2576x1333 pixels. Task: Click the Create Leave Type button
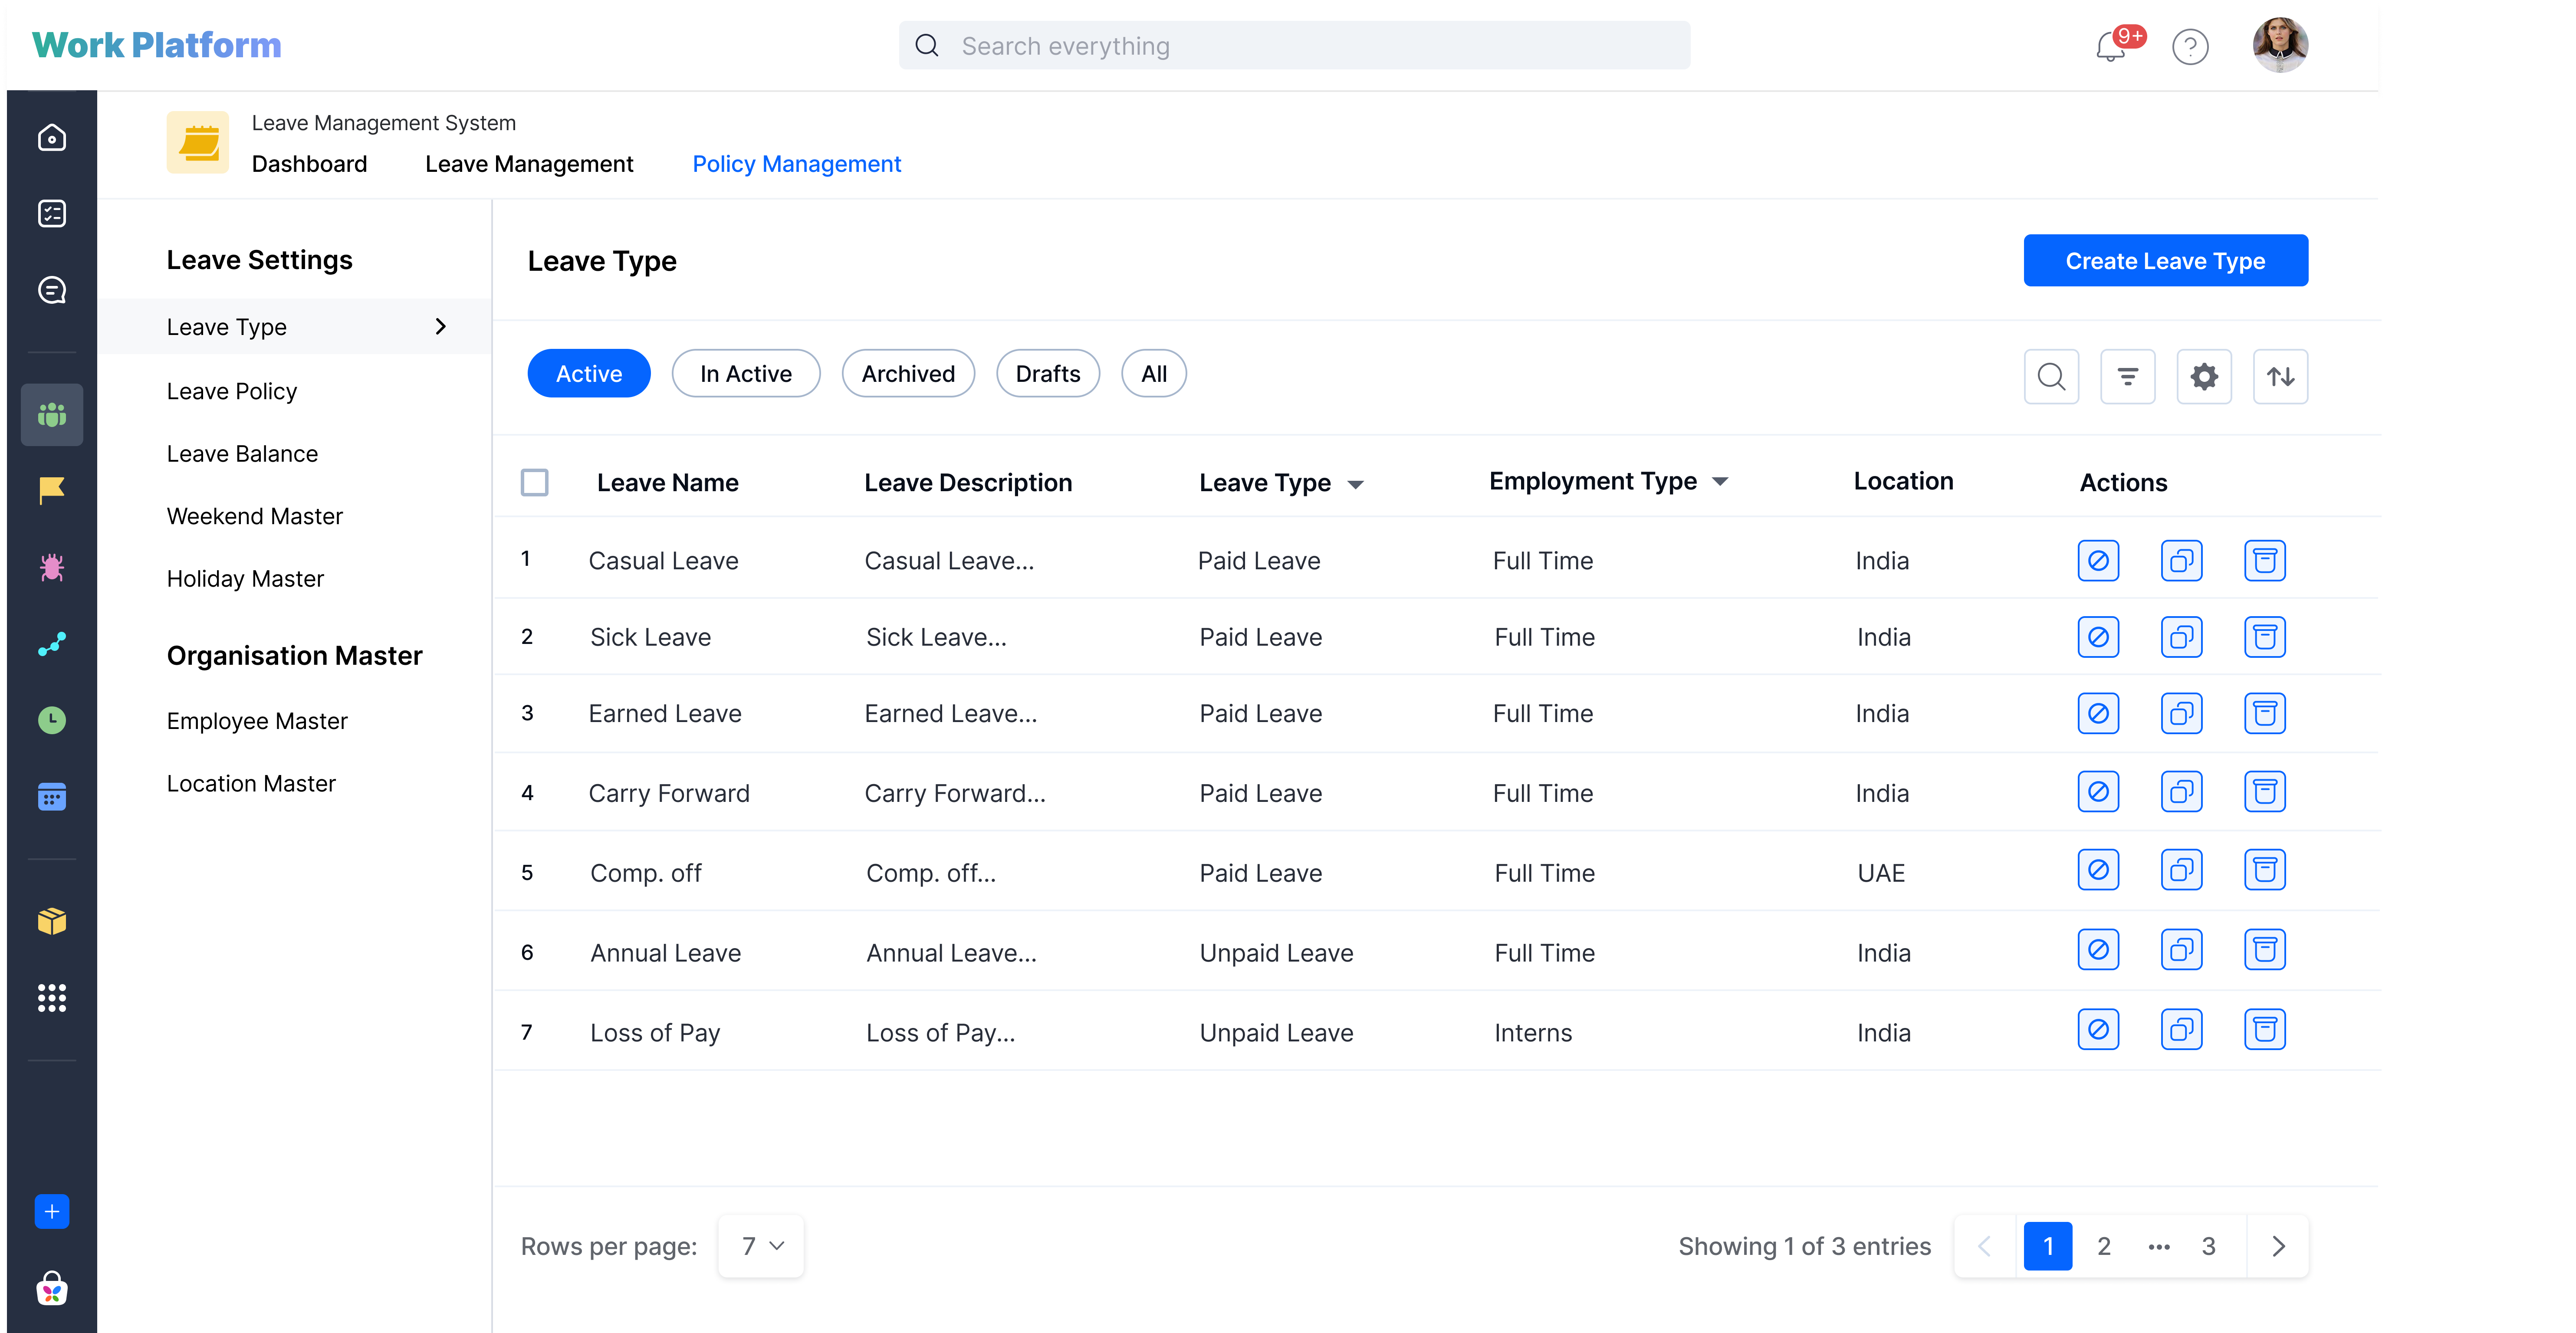pos(2165,260)
